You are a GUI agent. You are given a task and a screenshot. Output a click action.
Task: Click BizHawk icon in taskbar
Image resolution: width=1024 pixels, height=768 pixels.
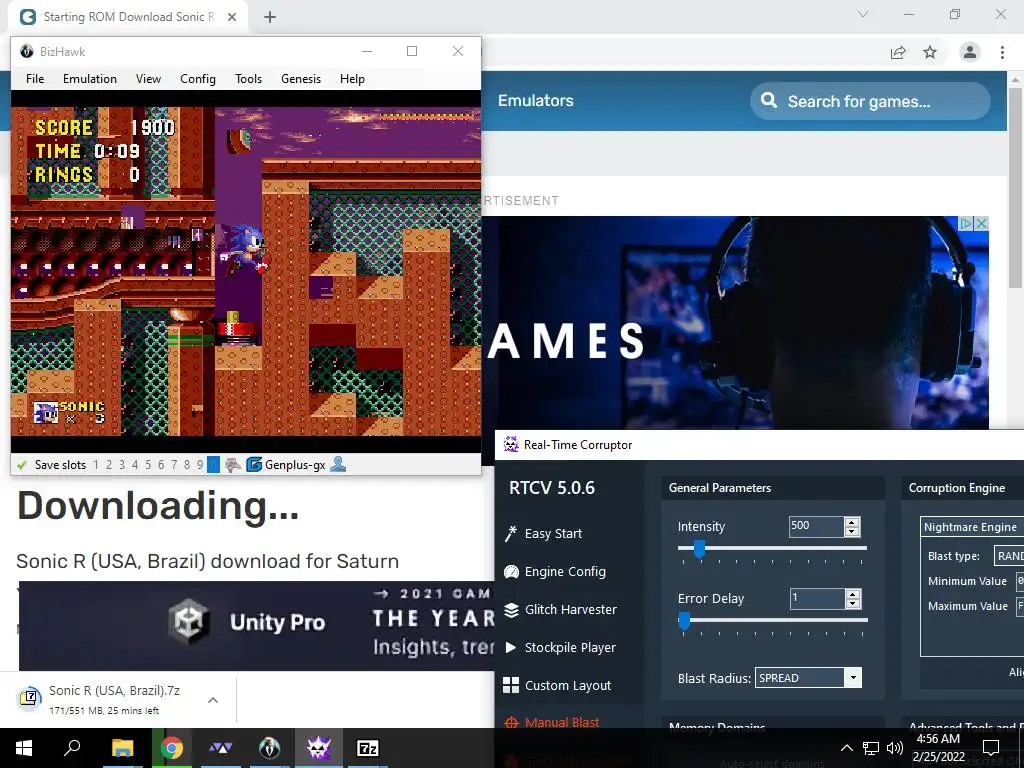(270, 748)
